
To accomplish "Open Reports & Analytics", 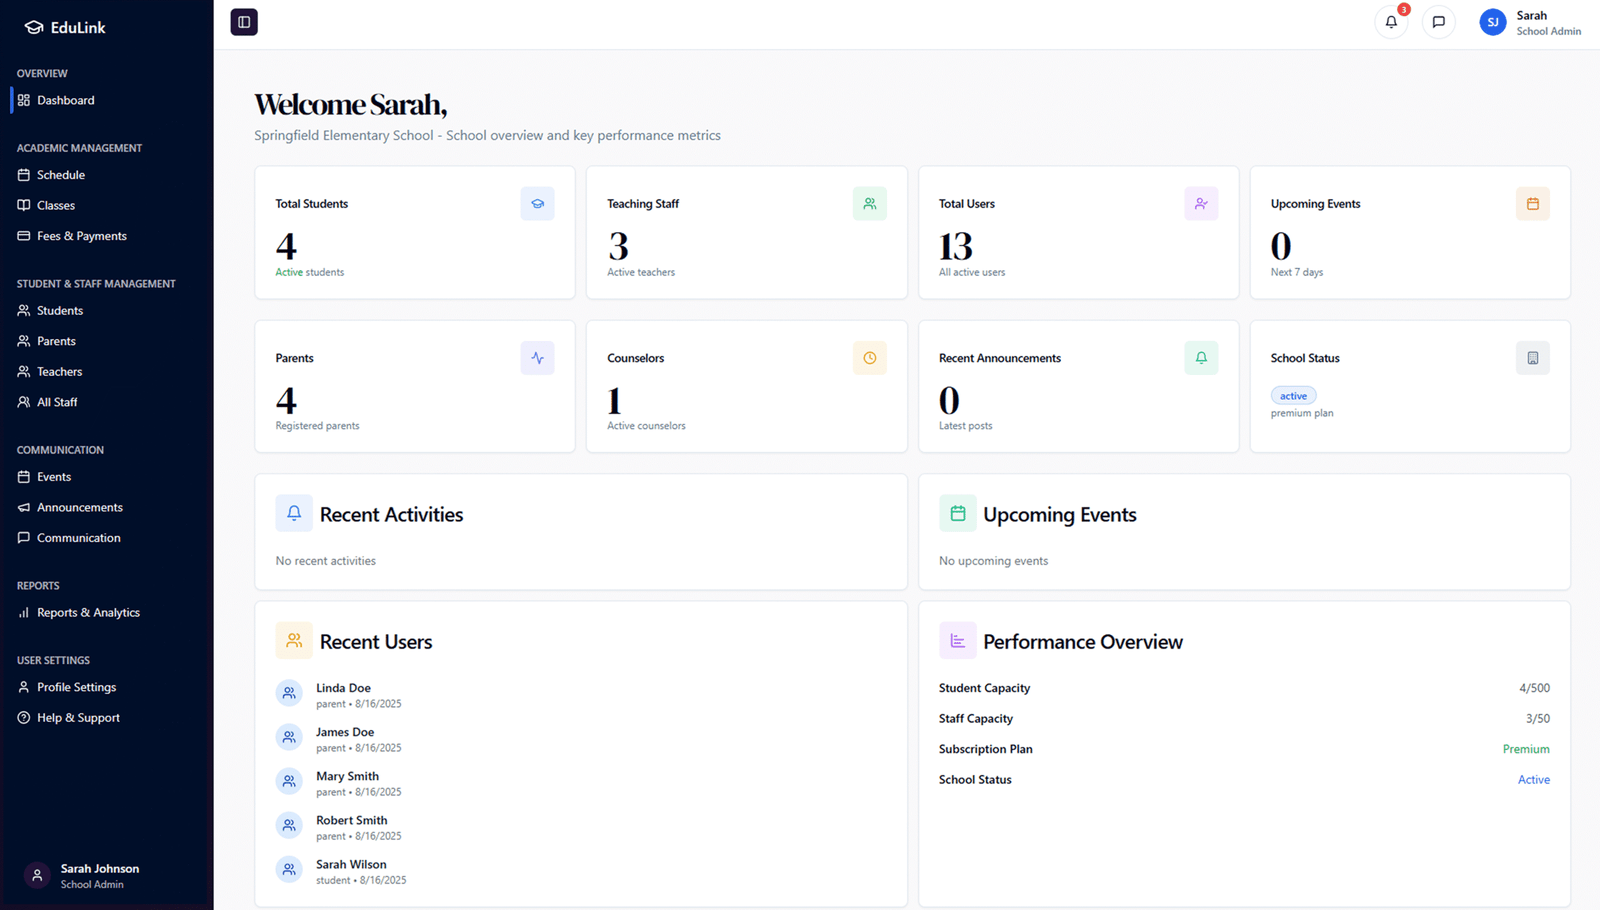I will tap(88, 613).
